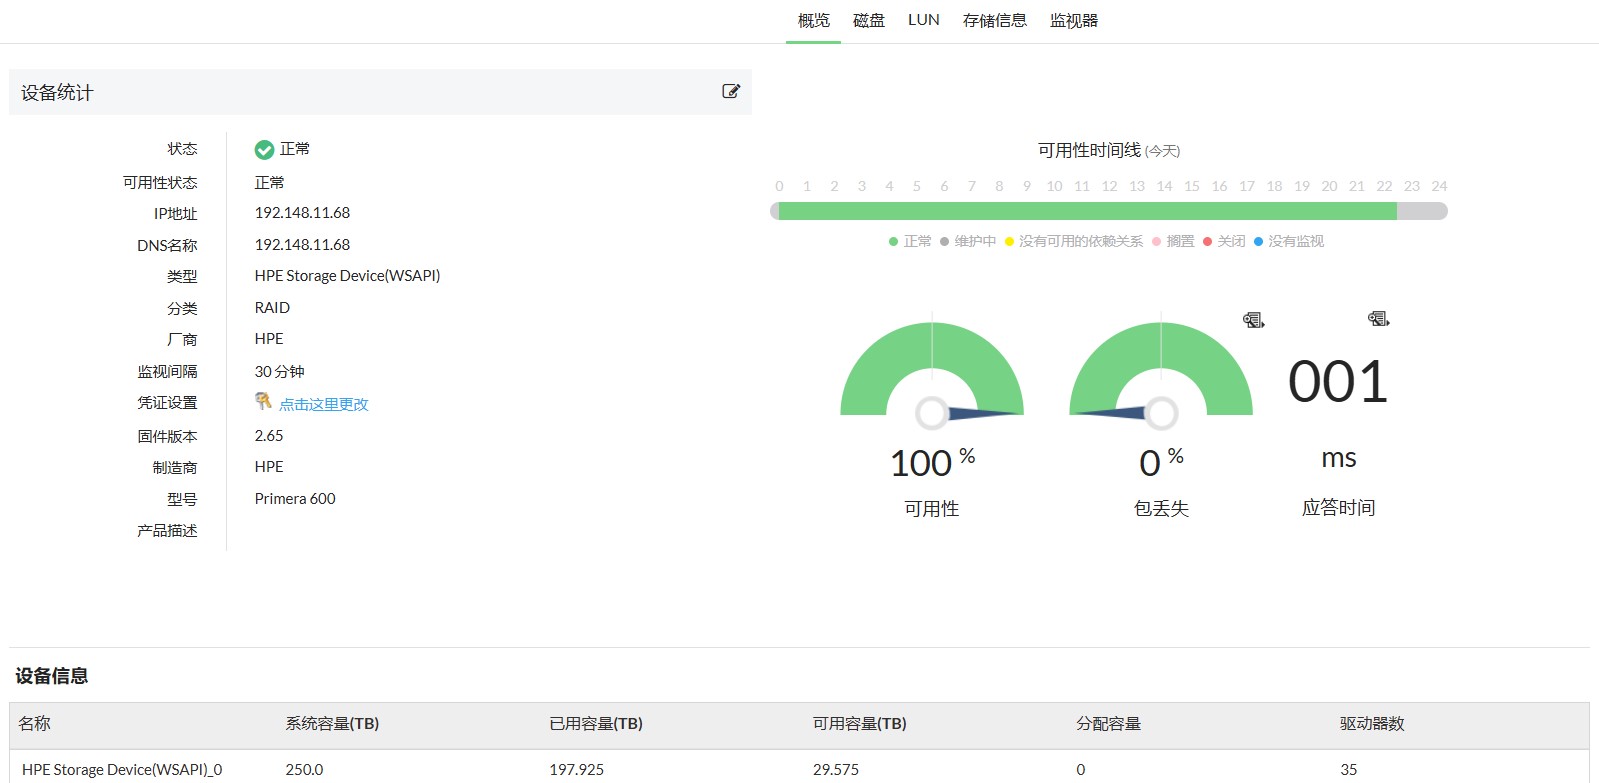Click the green 正常 status check icon
This screenshot has width=1599, height=783.
point(264,150)
